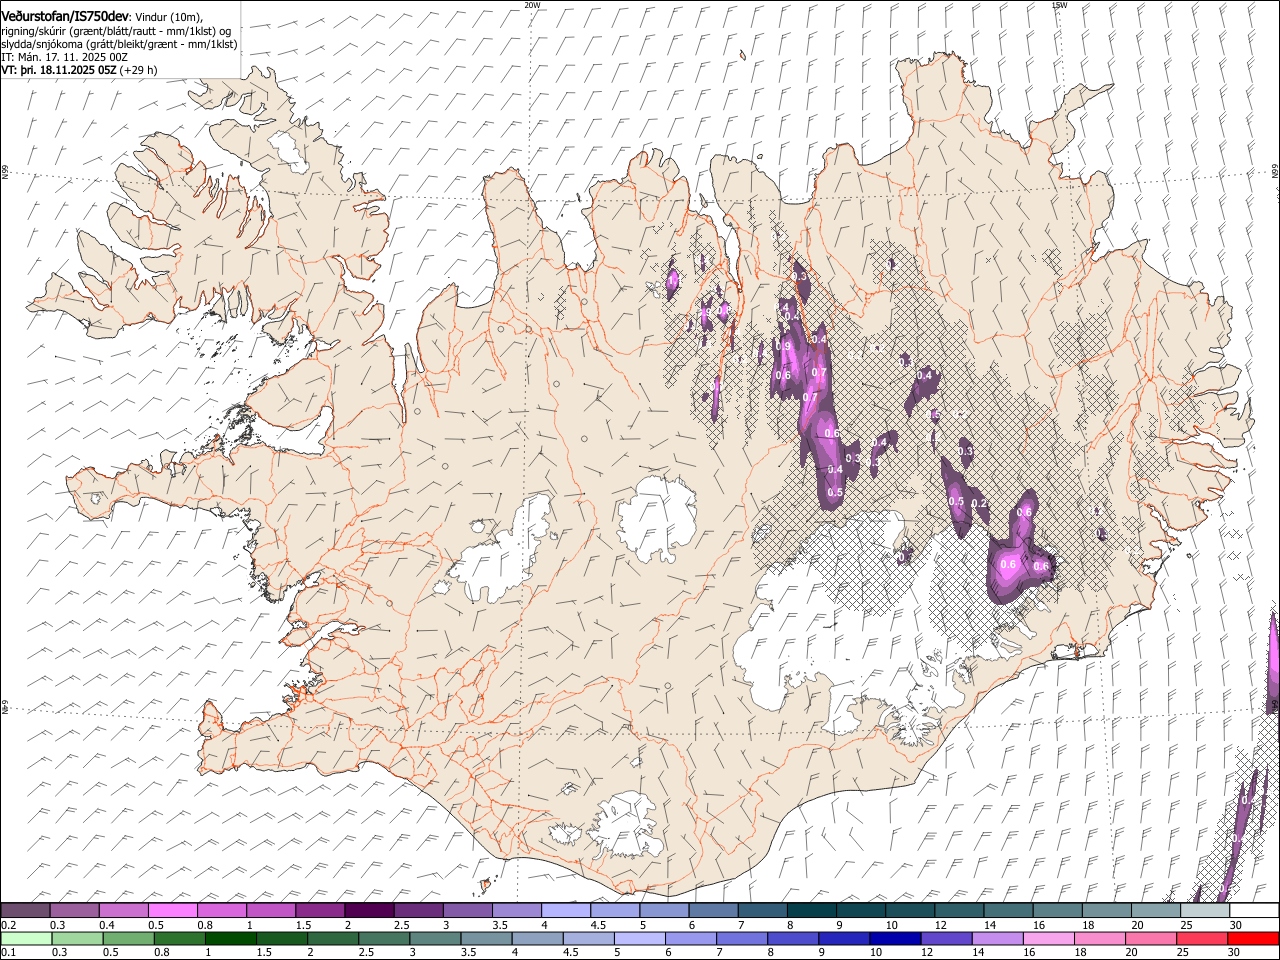Choose lower legend swatch between 6 and 7
Viewport: 1280px width, 960px height.
tap(690, 939)
